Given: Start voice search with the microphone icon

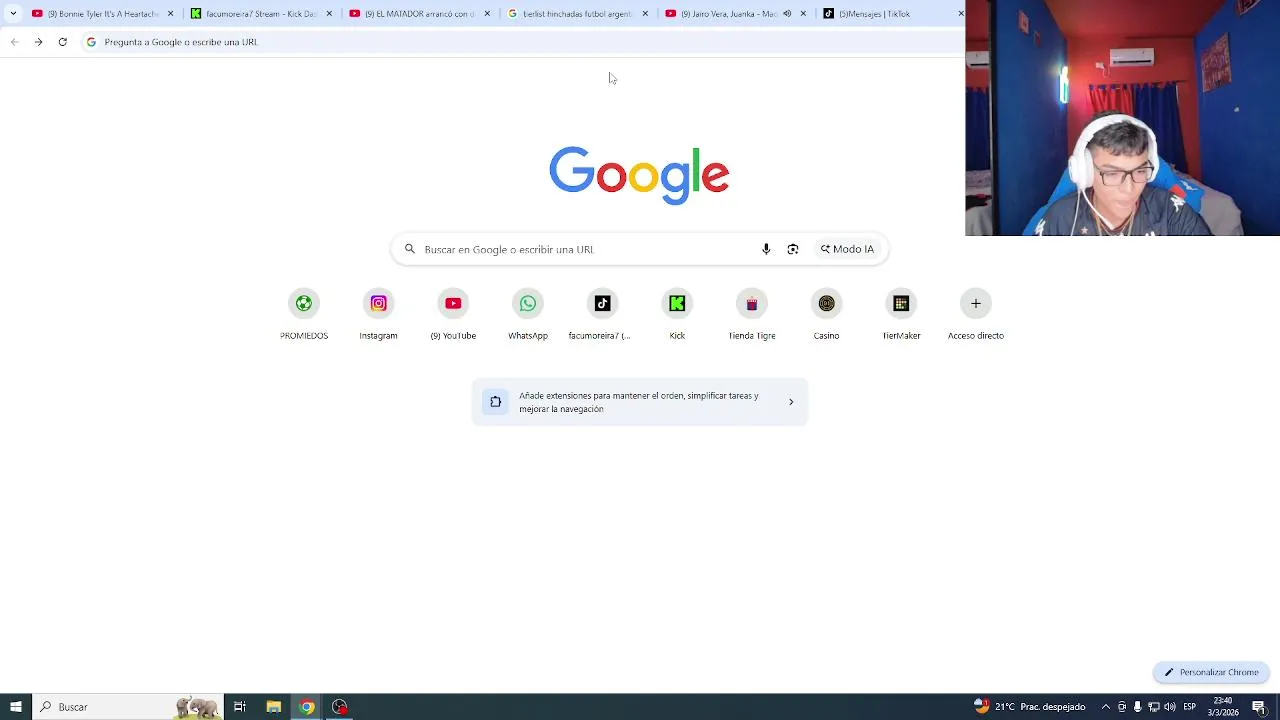Looking at the screenshot, I should (766, 249).
